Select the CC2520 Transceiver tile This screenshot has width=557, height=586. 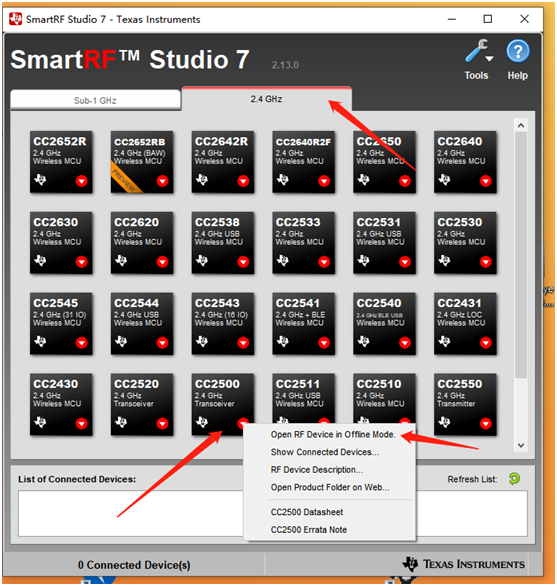(x=142, y=404)
